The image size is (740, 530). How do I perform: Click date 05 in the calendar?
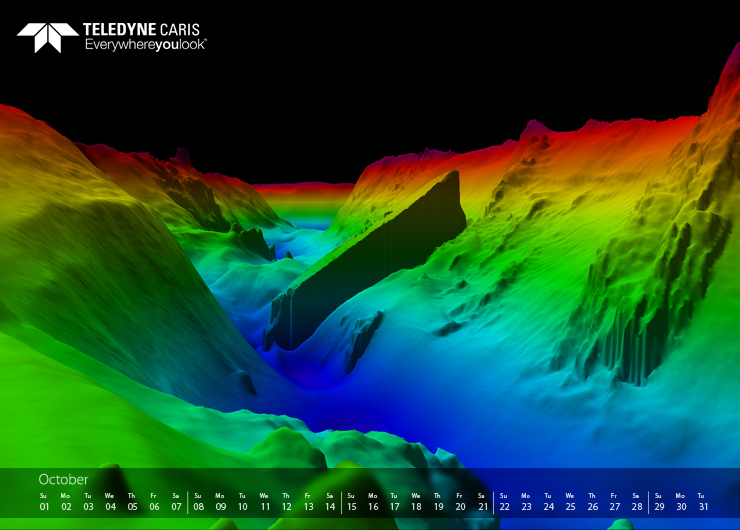(132, 506)
